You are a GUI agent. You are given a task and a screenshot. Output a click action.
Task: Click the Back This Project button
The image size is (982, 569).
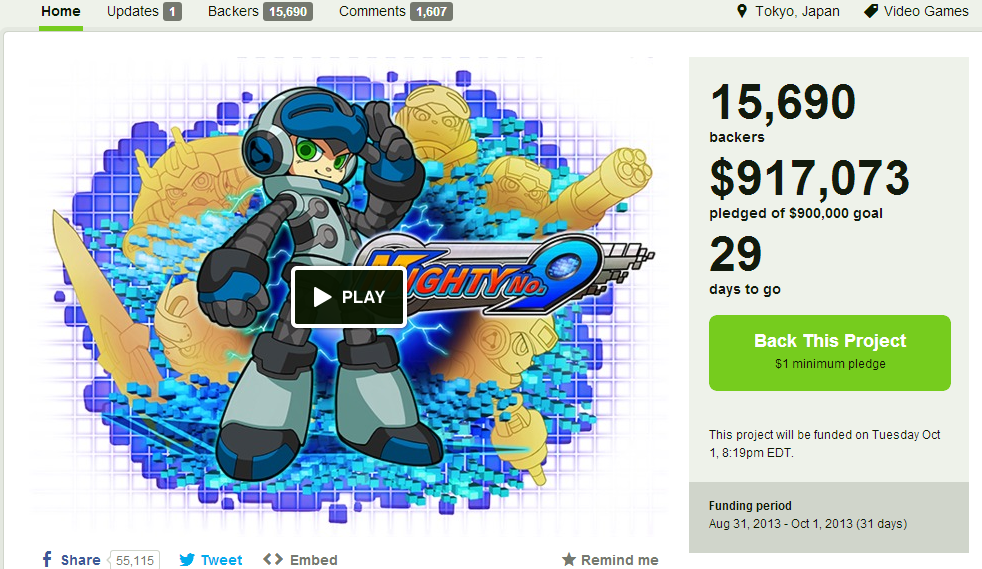coord(830,353)
